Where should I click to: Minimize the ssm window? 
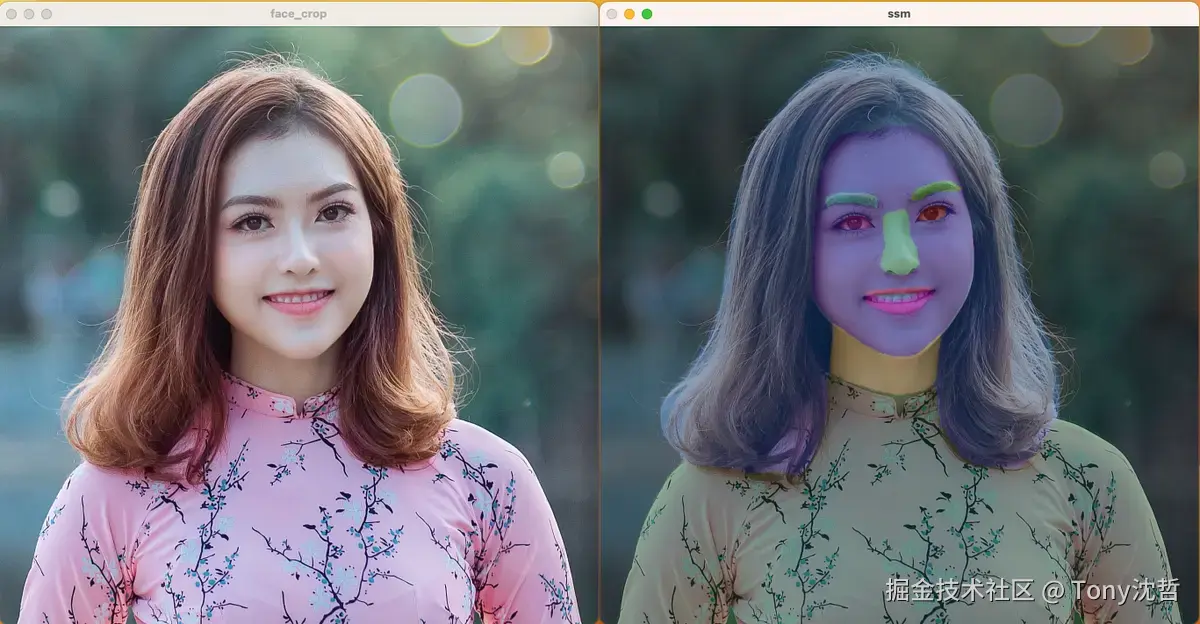[627, 14]
